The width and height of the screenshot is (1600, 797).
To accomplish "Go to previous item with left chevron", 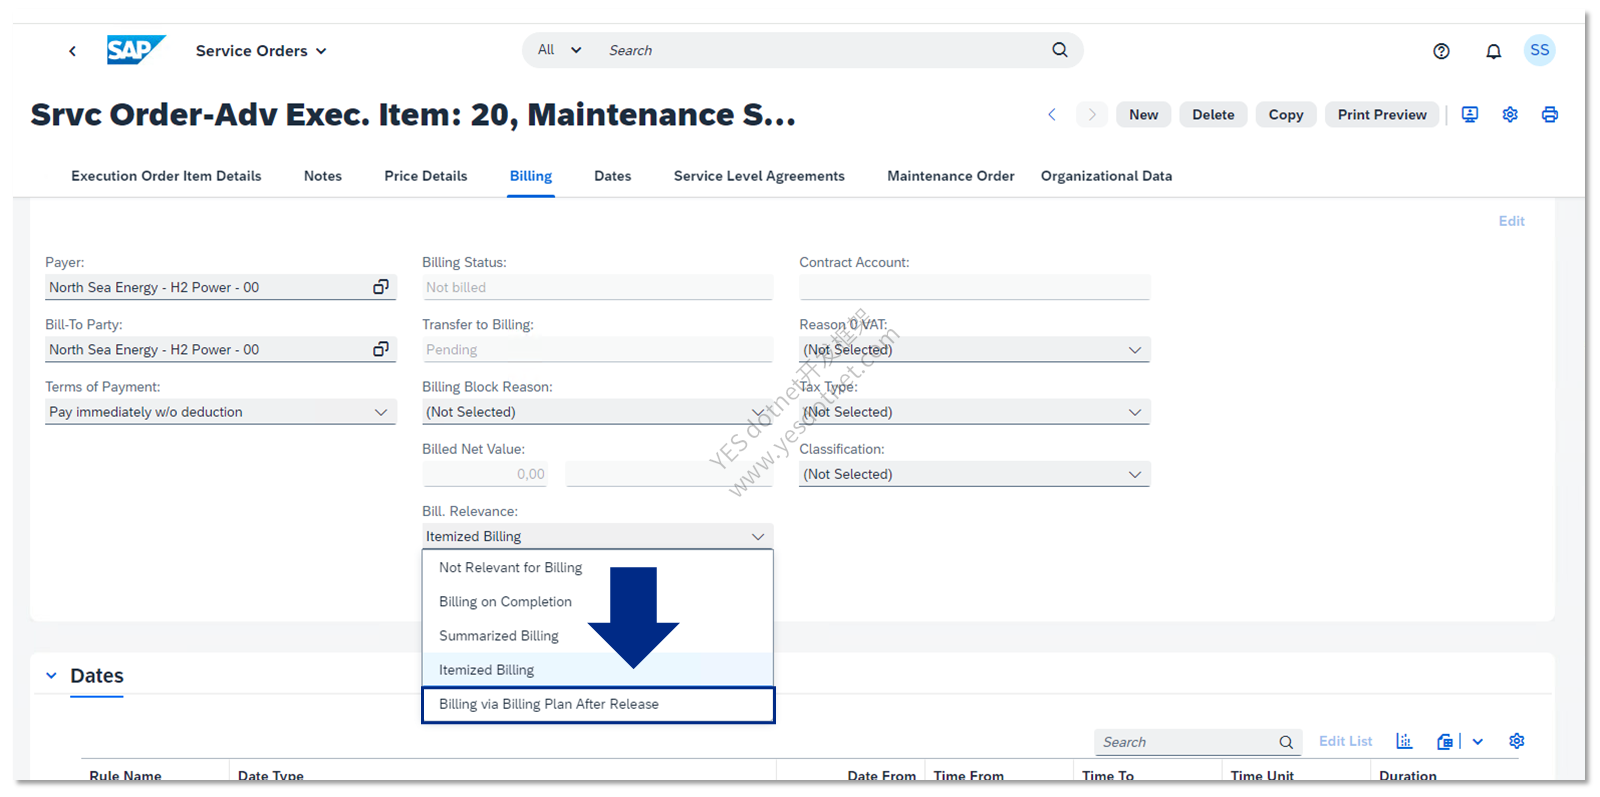I will tap(1052, 115).
